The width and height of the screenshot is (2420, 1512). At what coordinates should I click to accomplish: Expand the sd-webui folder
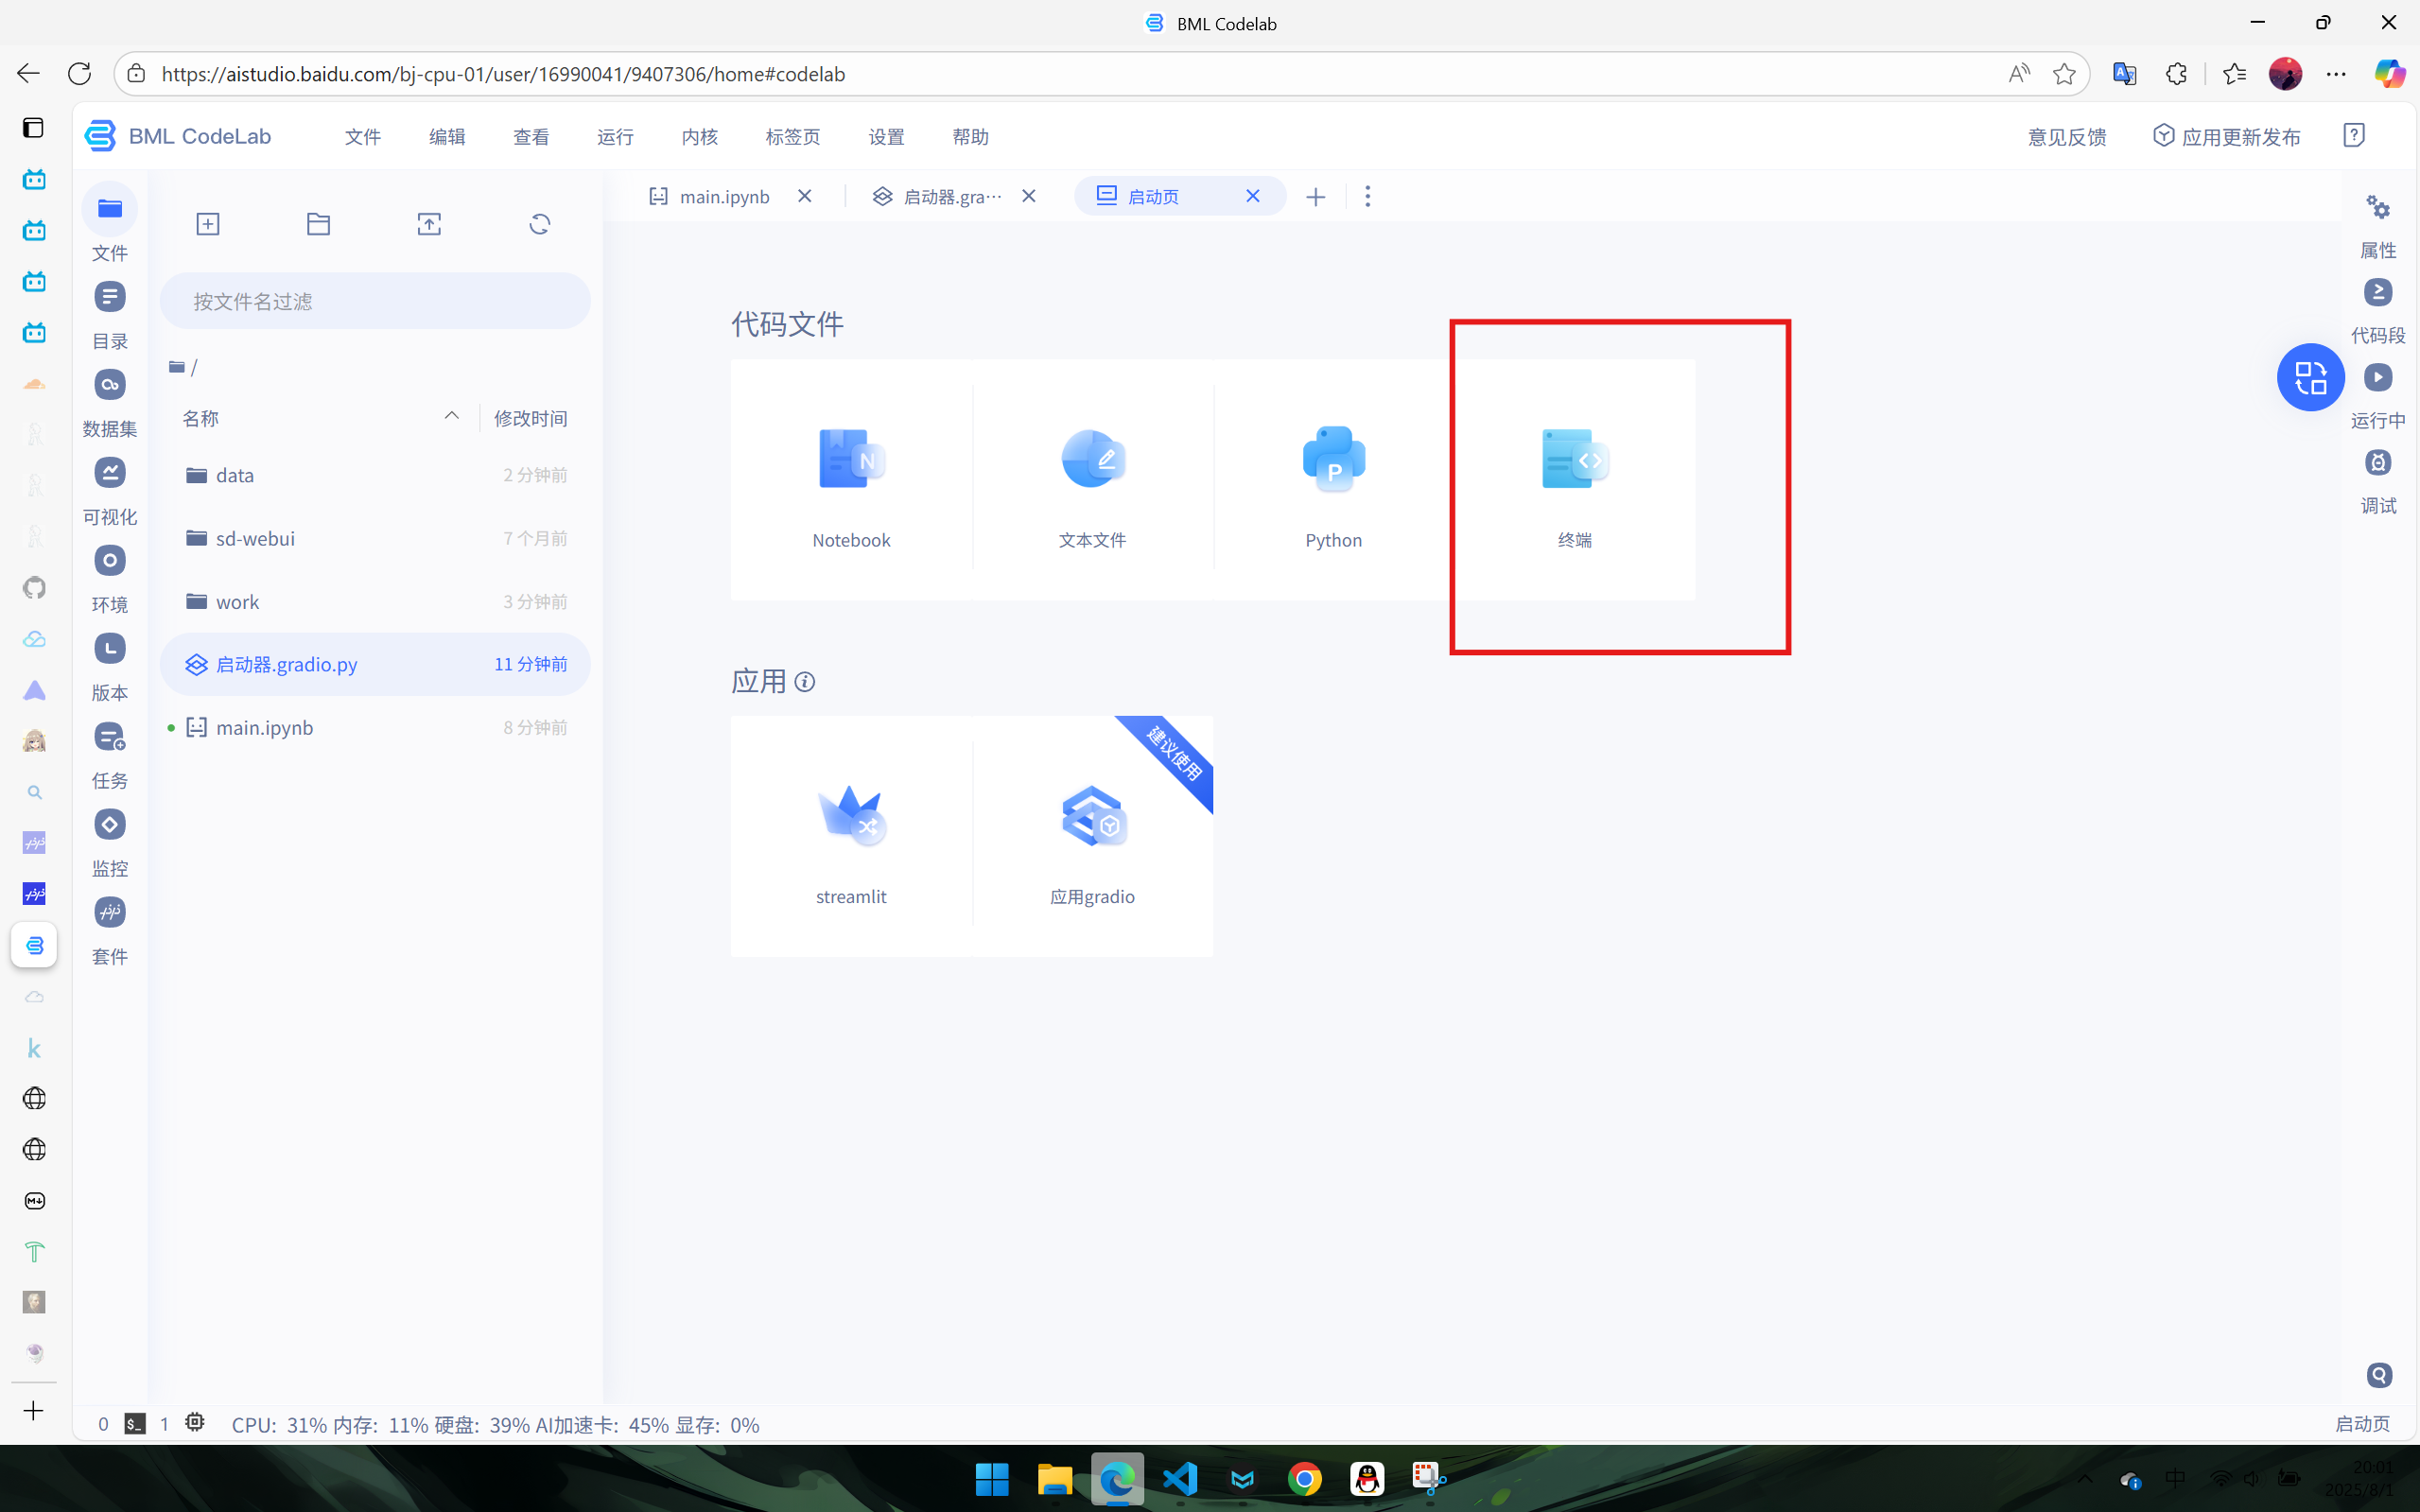point(255,538)
